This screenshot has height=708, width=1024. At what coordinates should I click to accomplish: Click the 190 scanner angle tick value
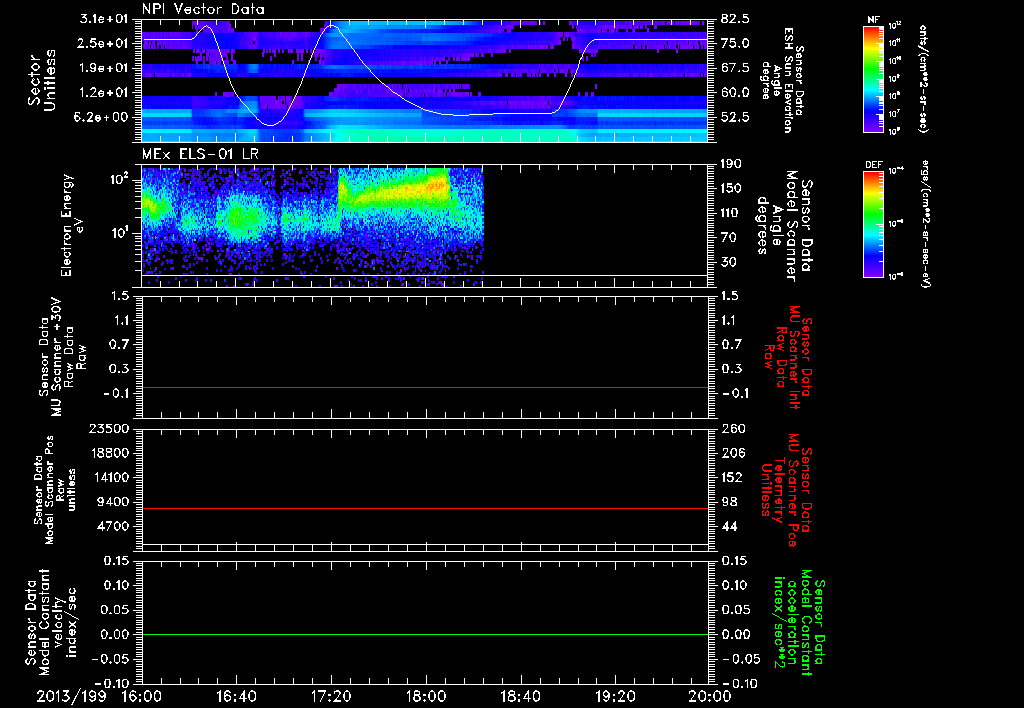pyautogui.click(x=732, y=164)
